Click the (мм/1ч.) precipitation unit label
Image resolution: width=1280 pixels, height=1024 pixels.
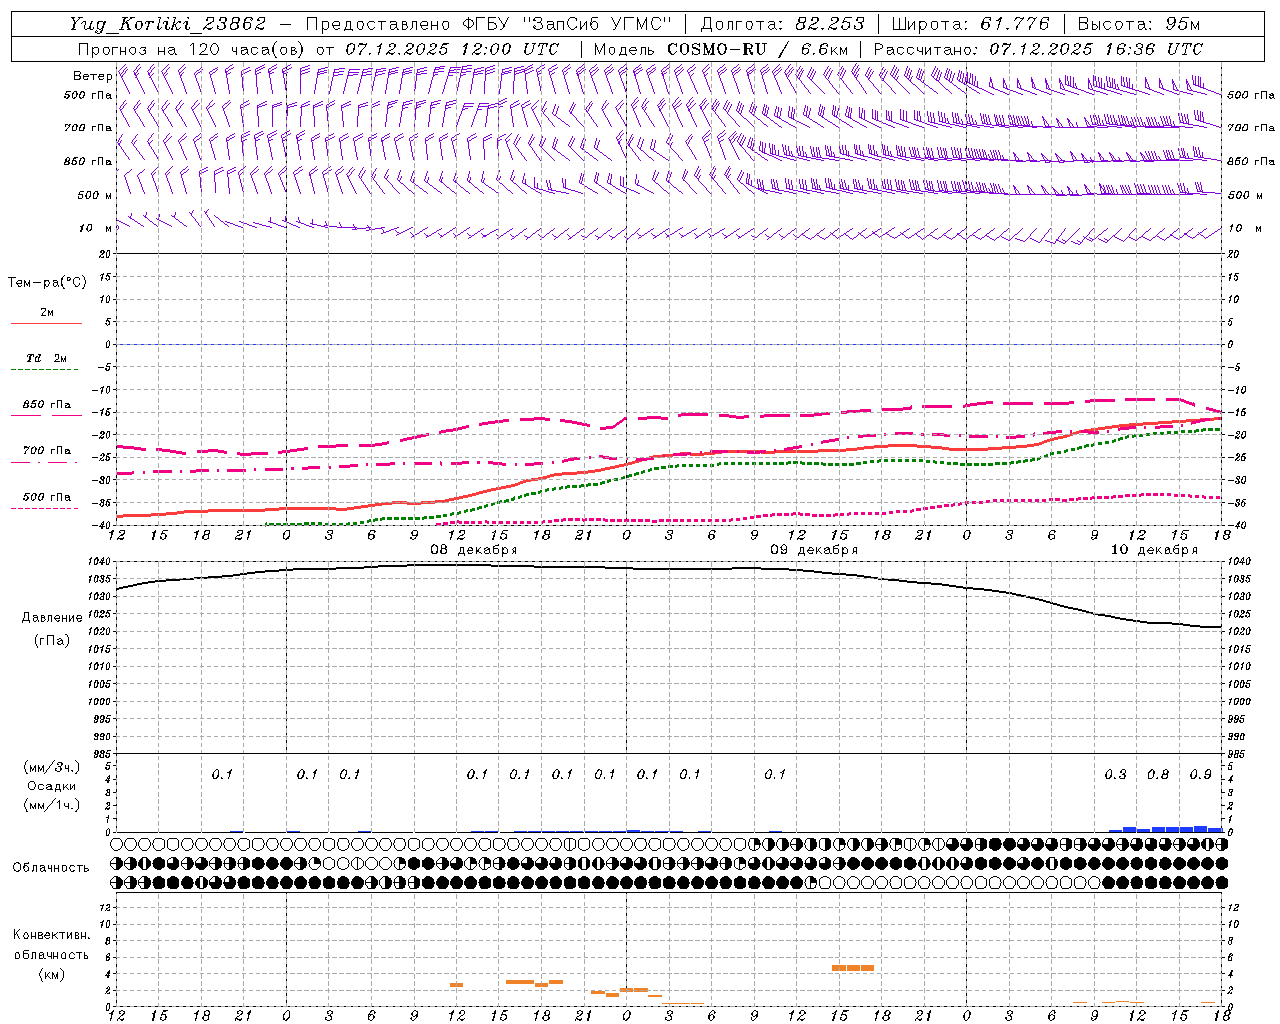click(x=52, y=805)
